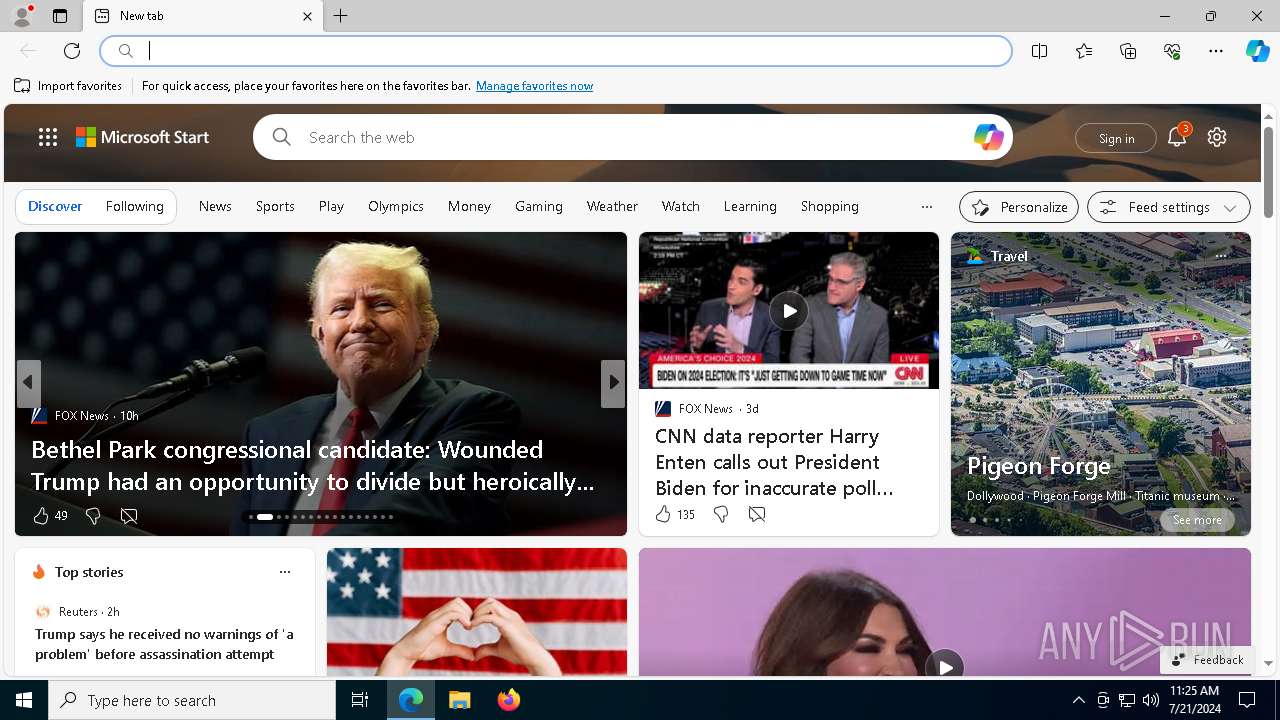Select the Discover tab
This screenshot has width=1280, height=720.
point(55,206)
